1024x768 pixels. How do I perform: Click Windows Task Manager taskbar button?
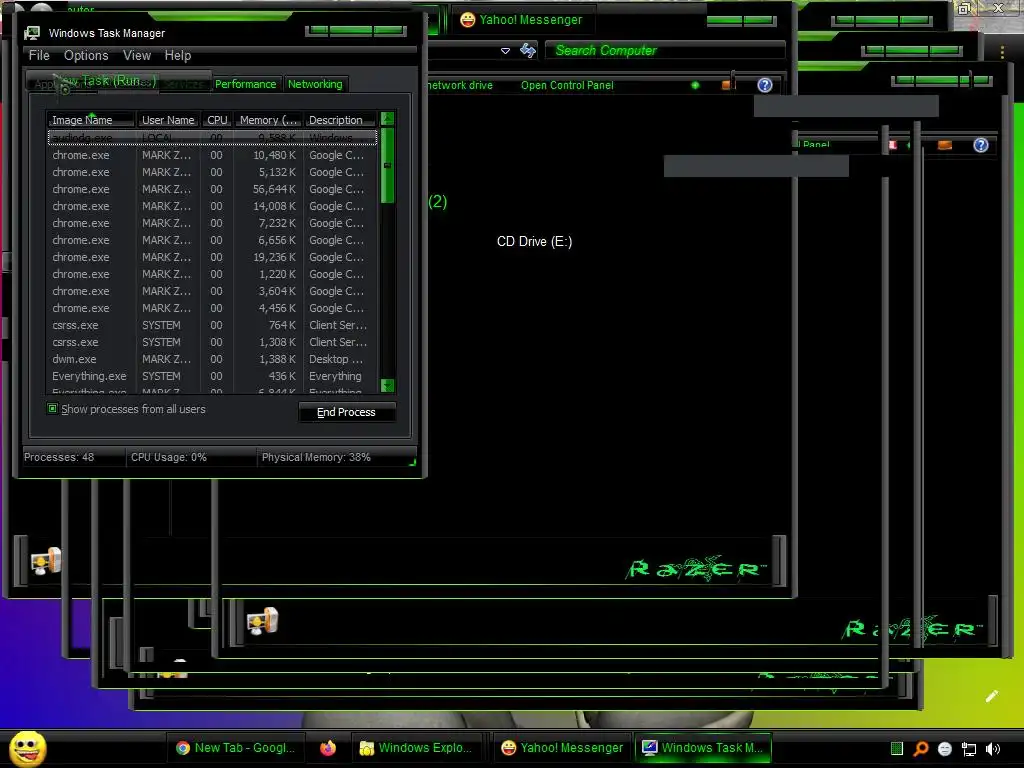[703, 748]
